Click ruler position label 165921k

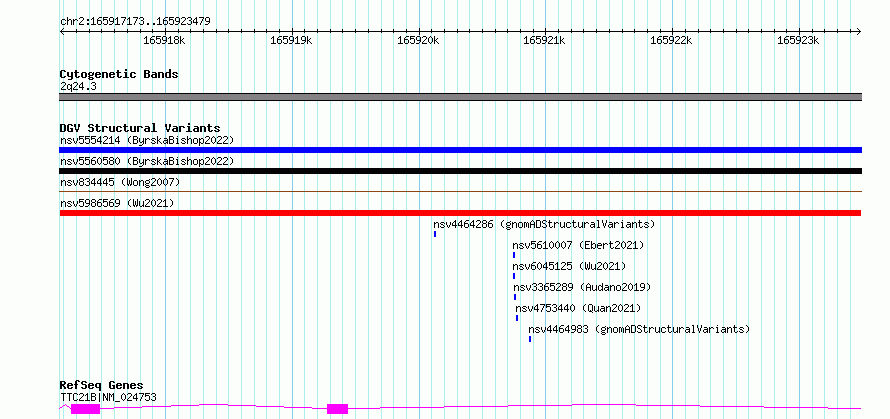544,40
